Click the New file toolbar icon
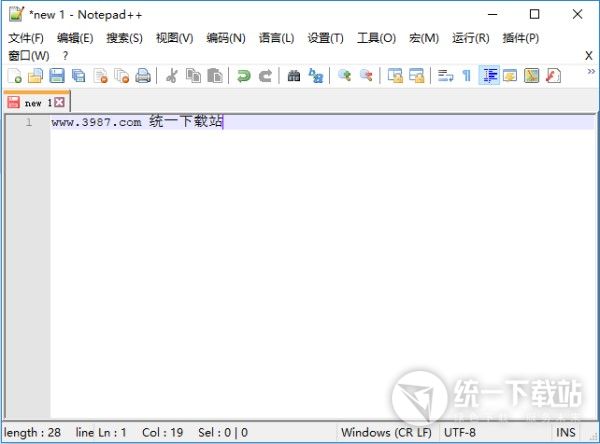The width and height of the screenshot is (600, 444). [x=14, y=76]
